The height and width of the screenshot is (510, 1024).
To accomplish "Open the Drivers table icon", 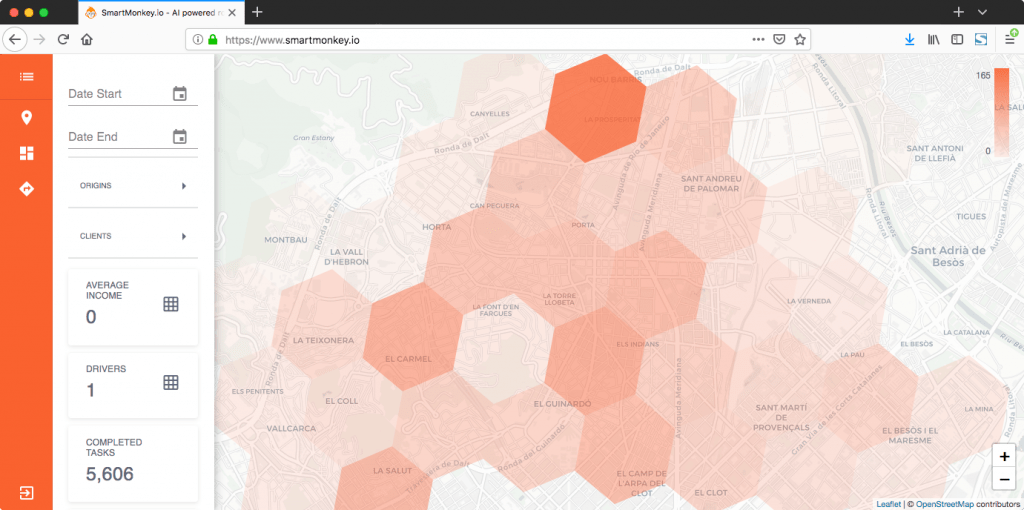I will [170, 383].
